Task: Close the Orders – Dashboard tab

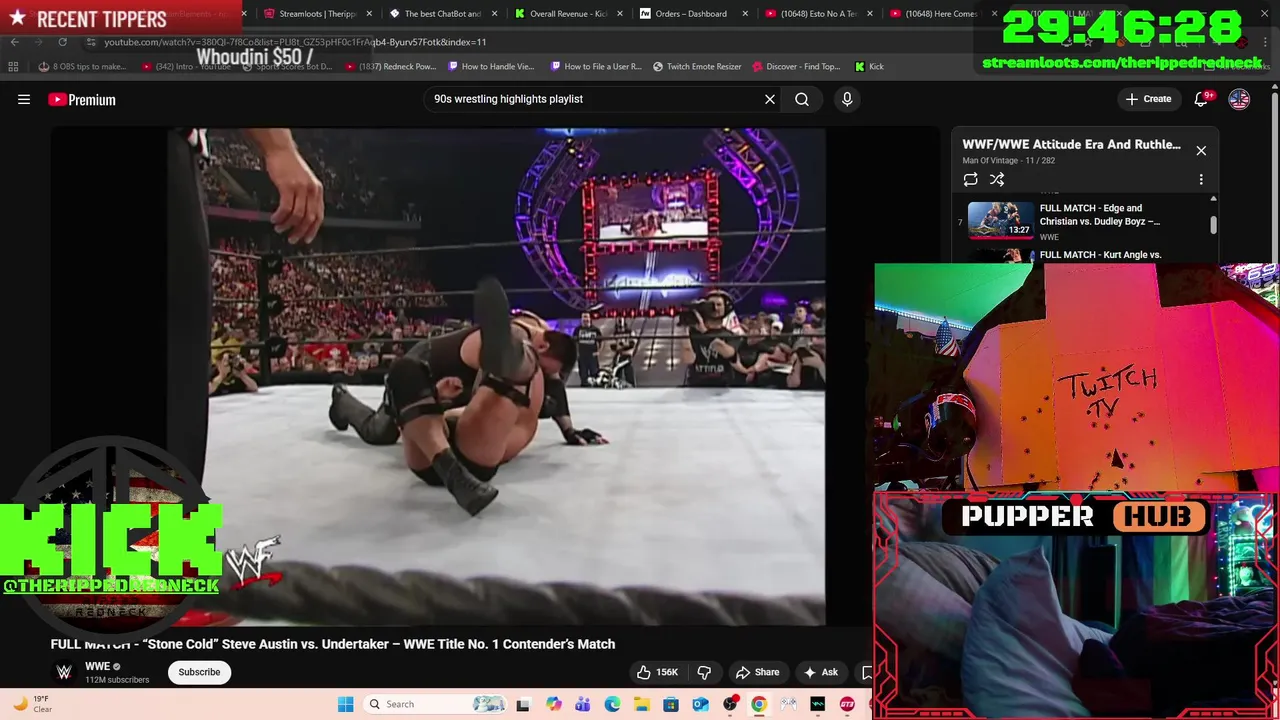Action: click(745, 14)
